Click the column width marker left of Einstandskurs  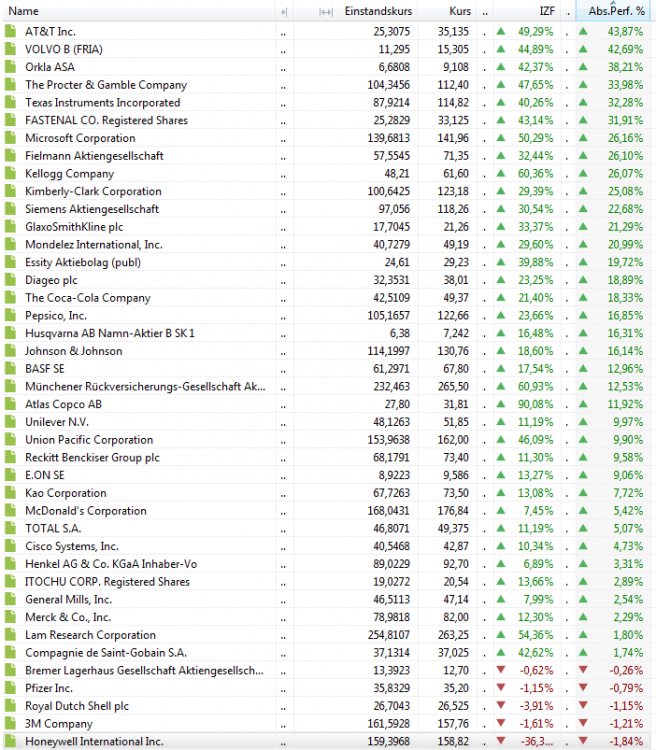coord(326,12)
